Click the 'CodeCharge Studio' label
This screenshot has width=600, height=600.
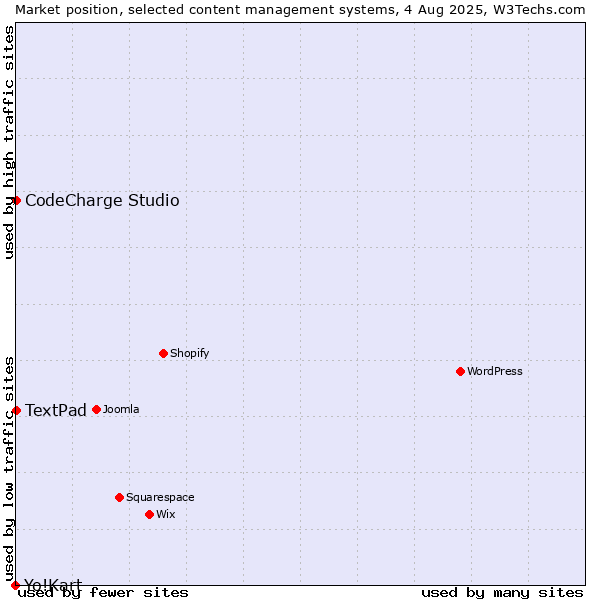pos(102,201)
